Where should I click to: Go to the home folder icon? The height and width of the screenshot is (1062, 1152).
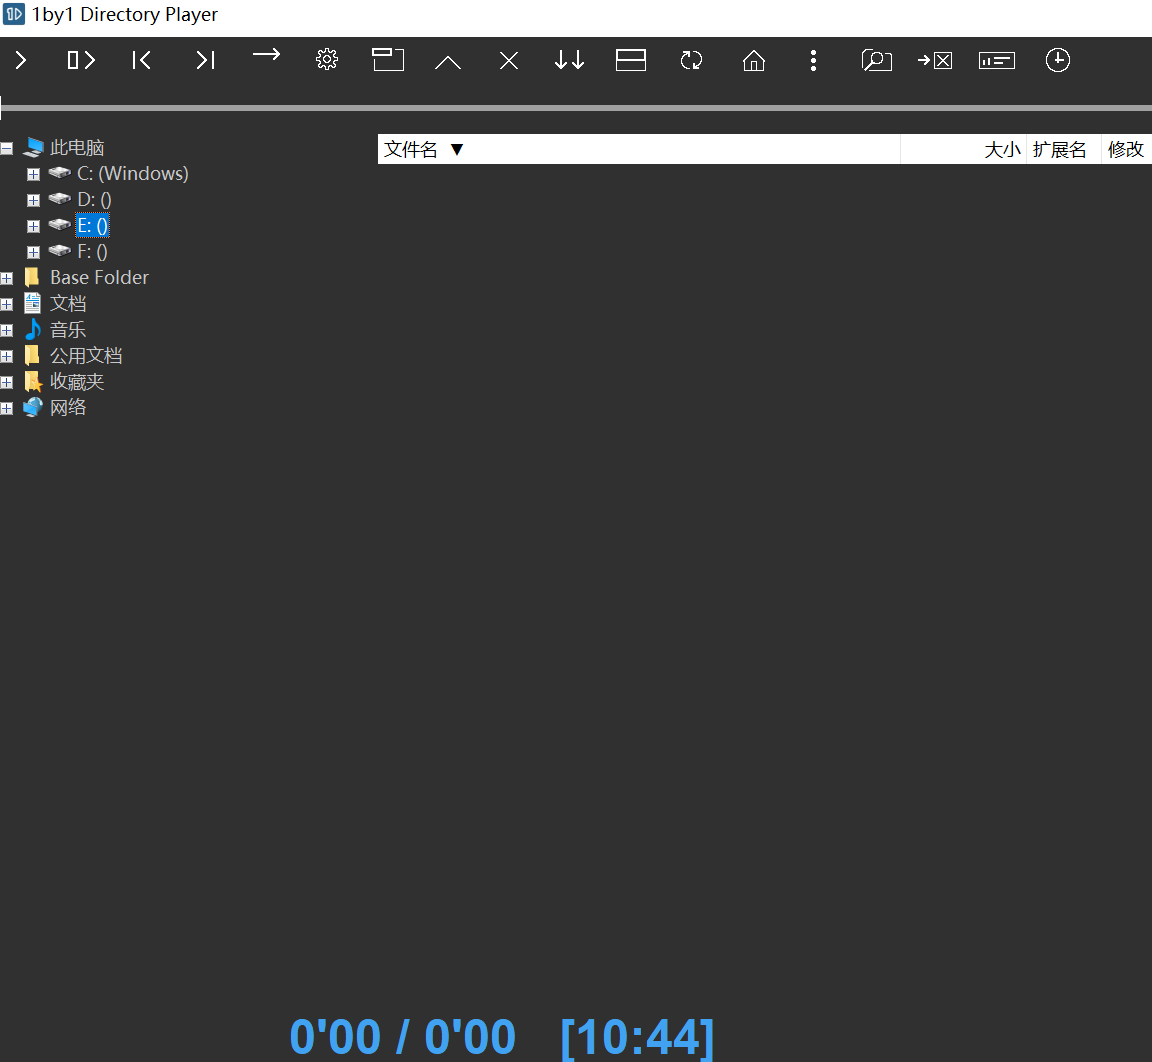click(754, 61)
